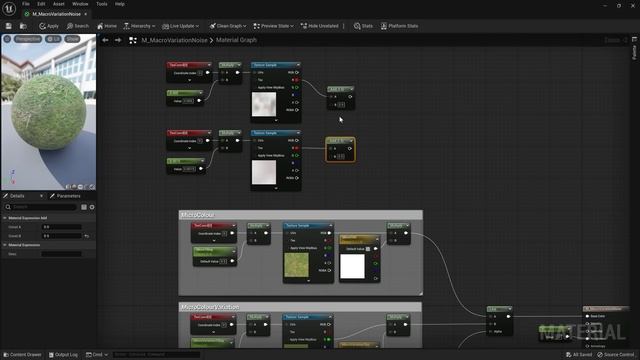Open the Live Update dropdown
This screenshot has height=360, width=640.
pos(180,26)
